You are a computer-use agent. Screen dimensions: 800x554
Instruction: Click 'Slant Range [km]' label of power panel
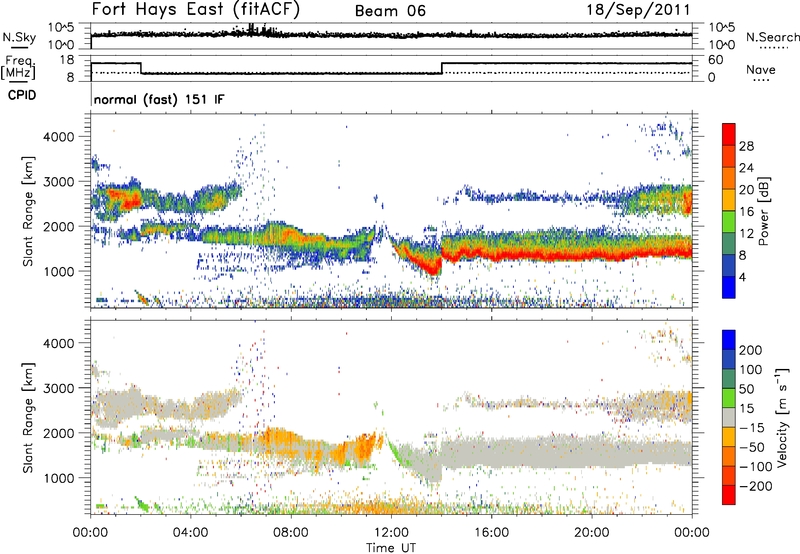(28, 211)
